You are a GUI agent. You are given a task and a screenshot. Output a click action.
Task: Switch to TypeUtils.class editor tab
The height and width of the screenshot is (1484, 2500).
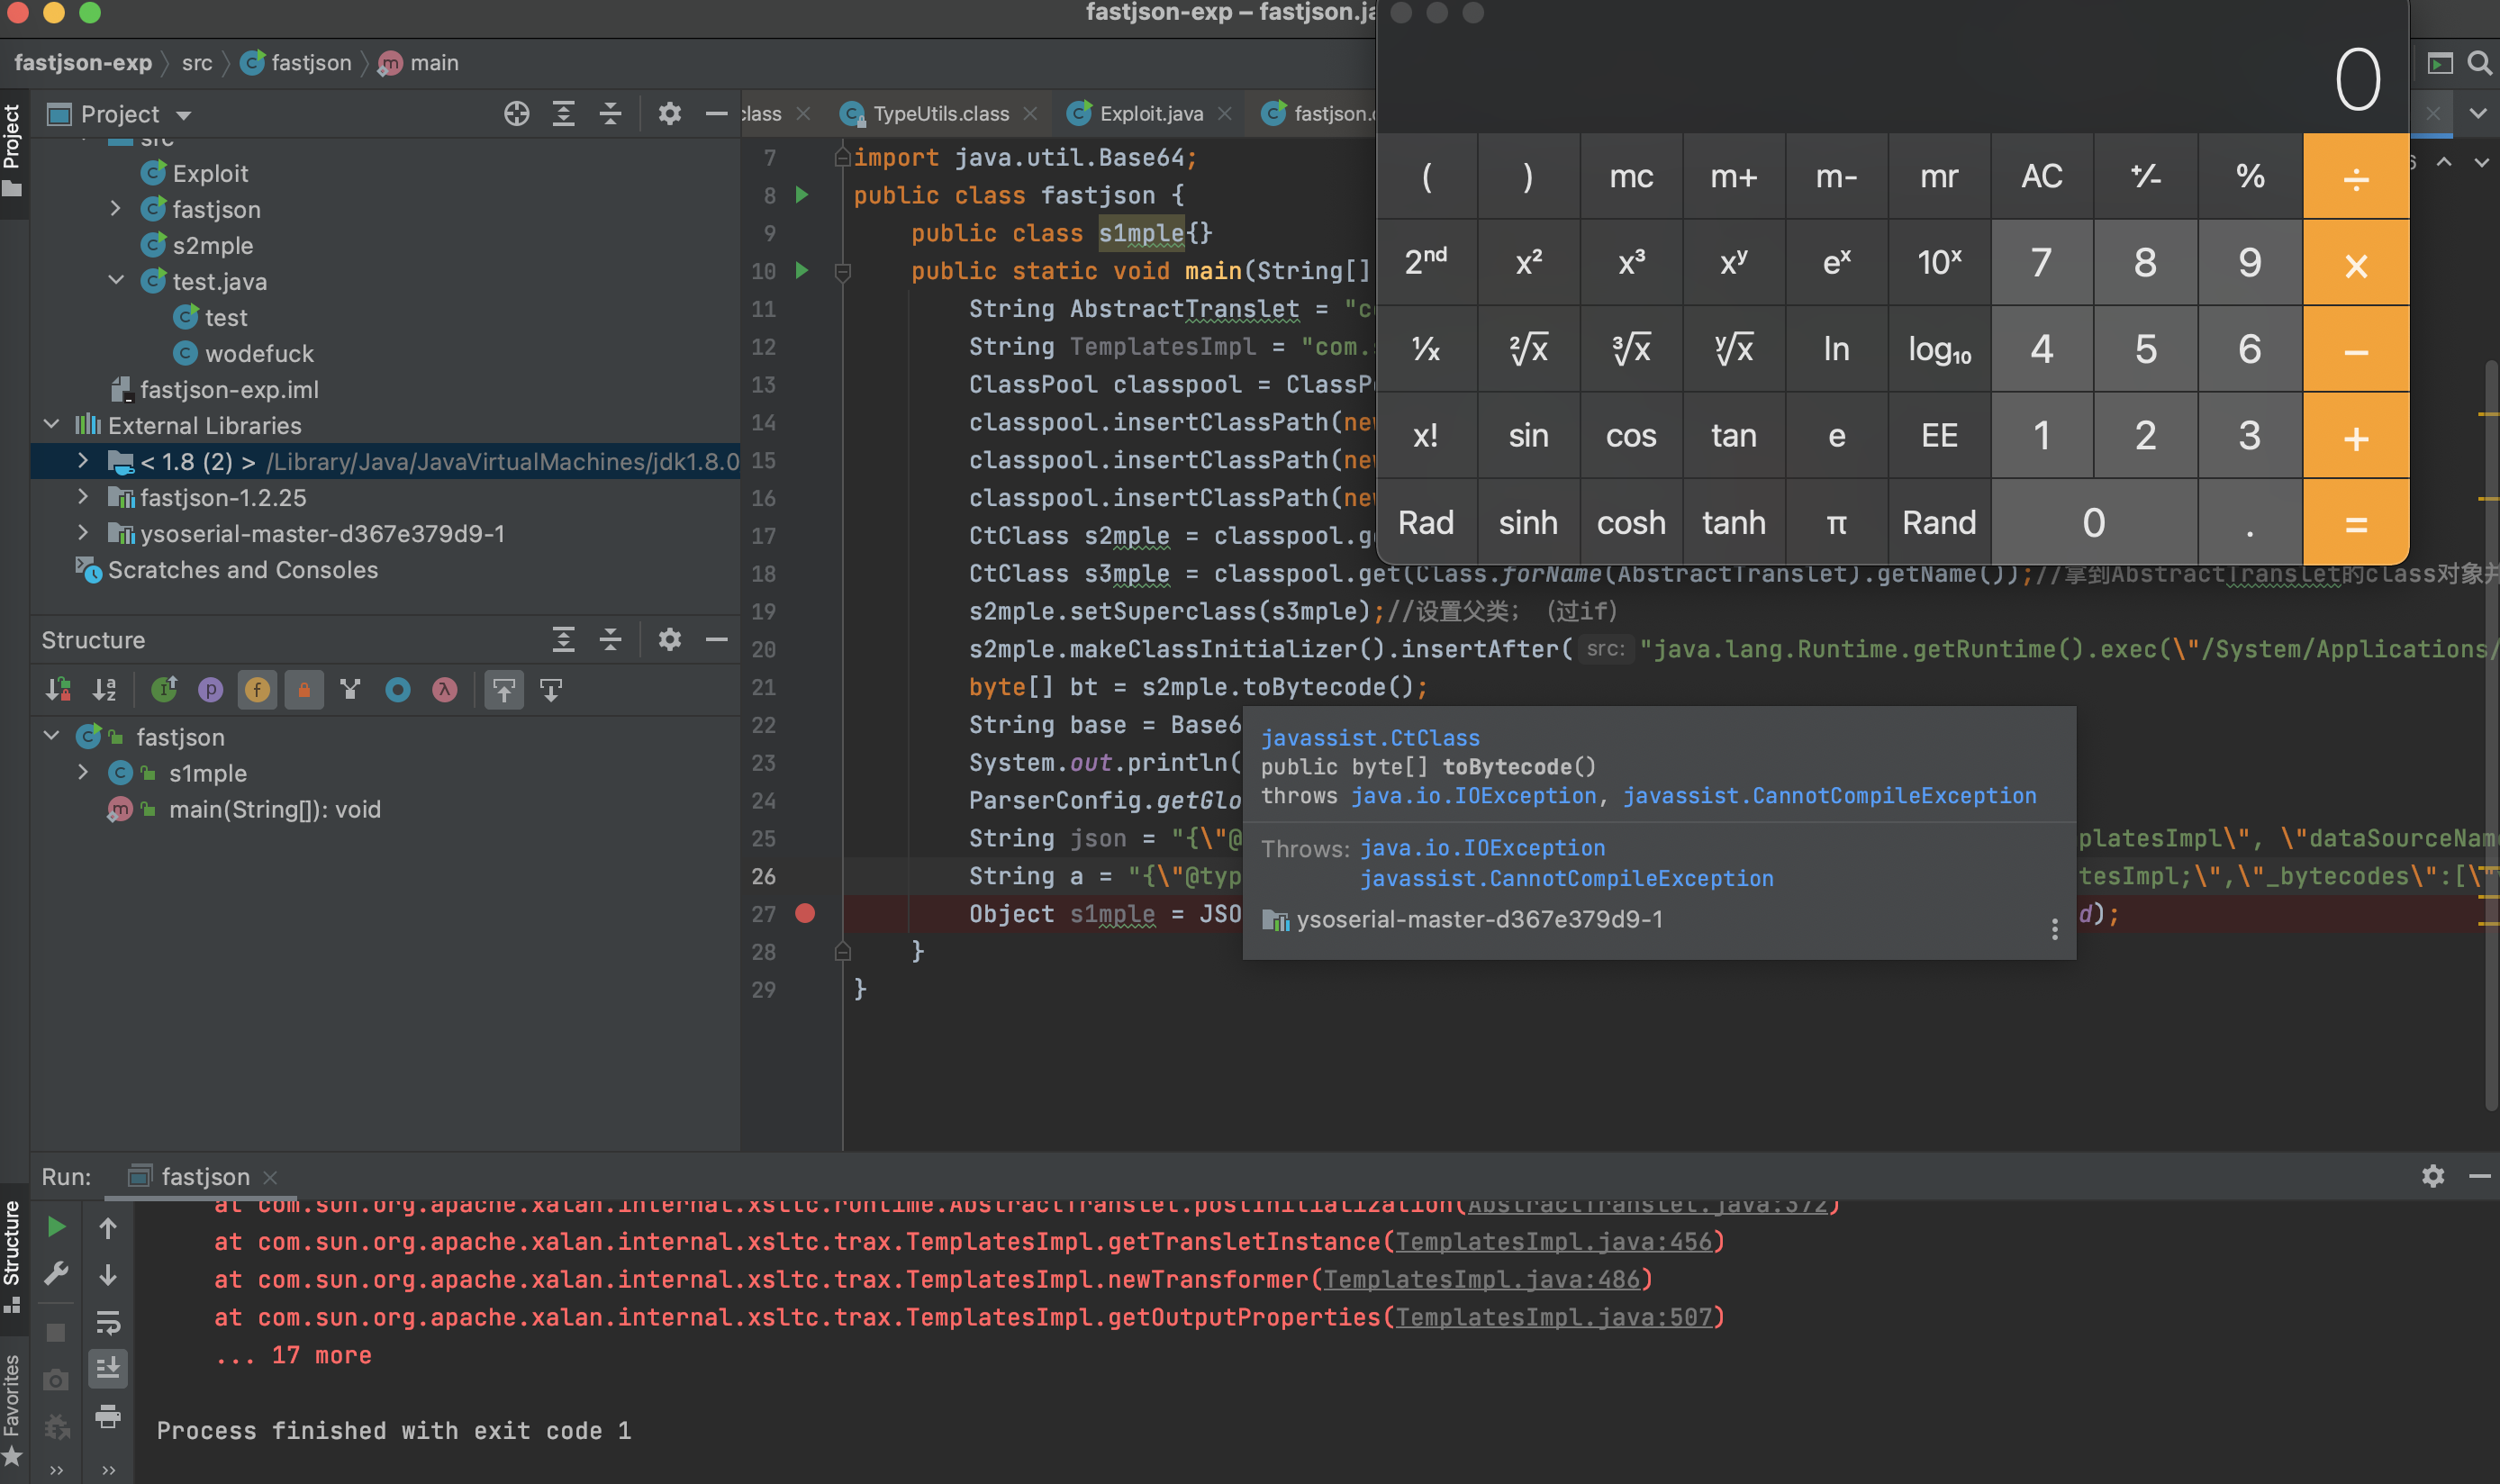[x=939, y=114]
